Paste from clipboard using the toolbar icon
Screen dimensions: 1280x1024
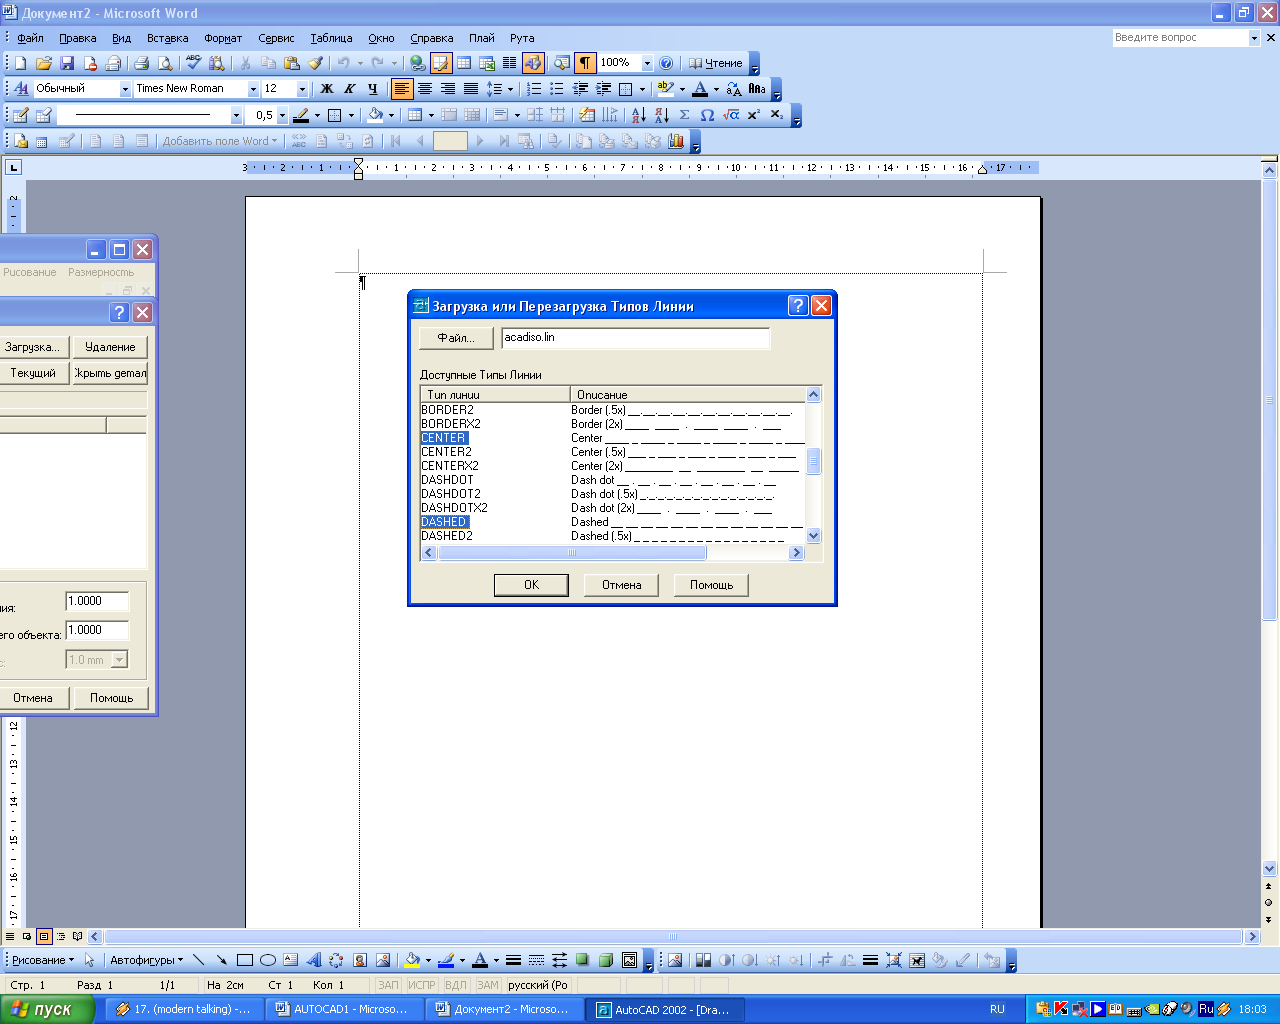click(292, 63)
